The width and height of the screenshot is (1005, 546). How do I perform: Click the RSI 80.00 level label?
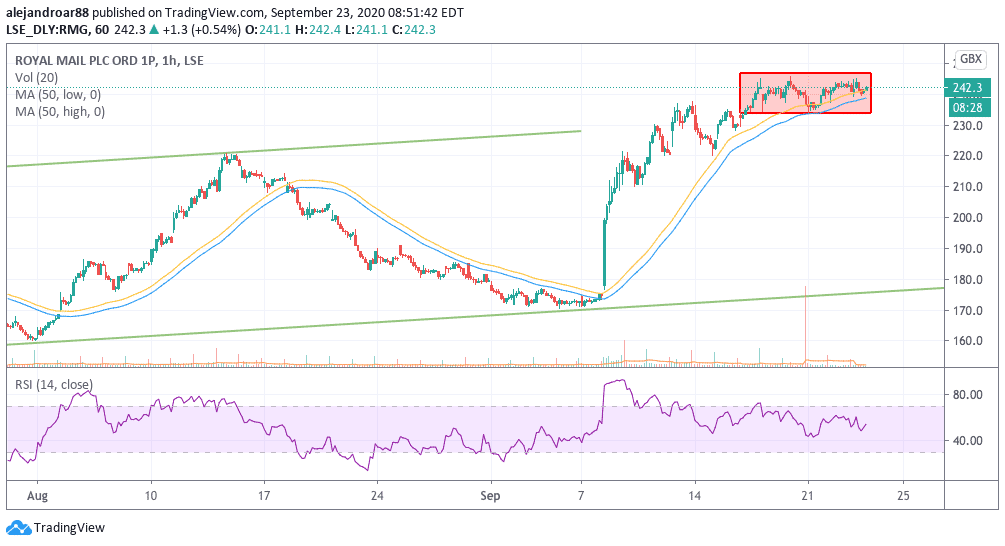click(967, 394)
